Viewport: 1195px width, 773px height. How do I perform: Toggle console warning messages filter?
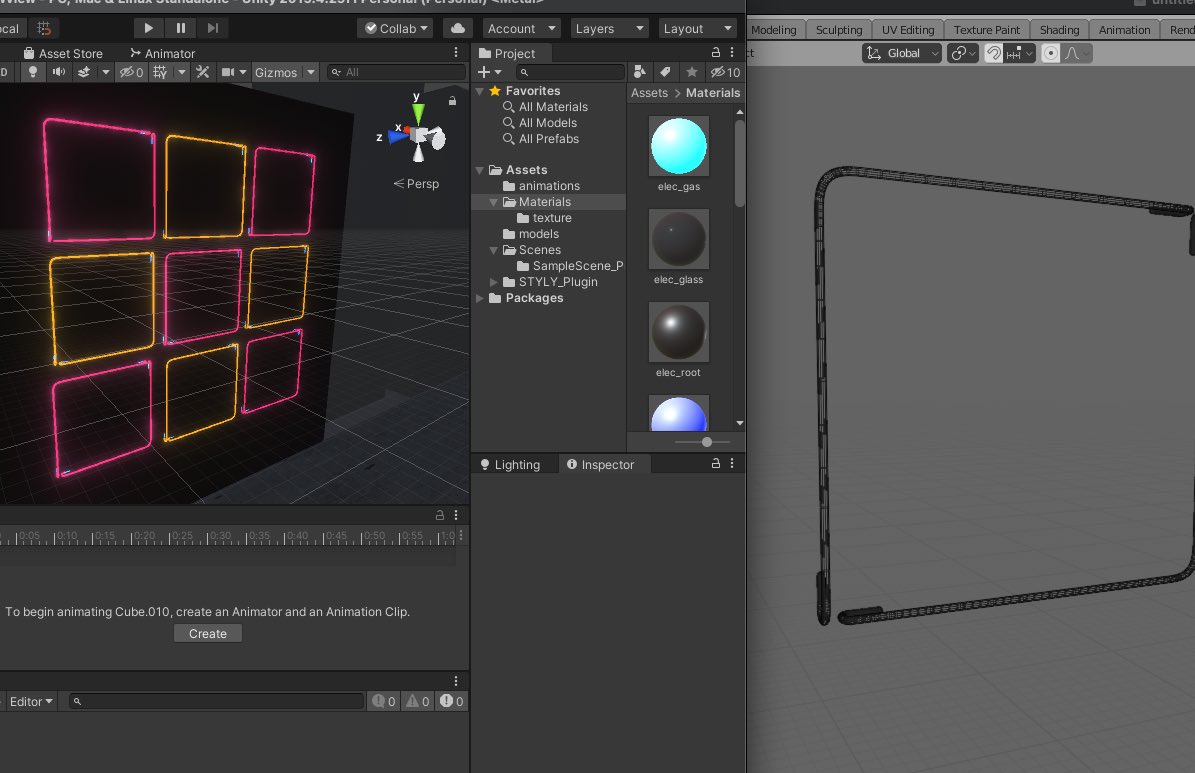point(418,701)
